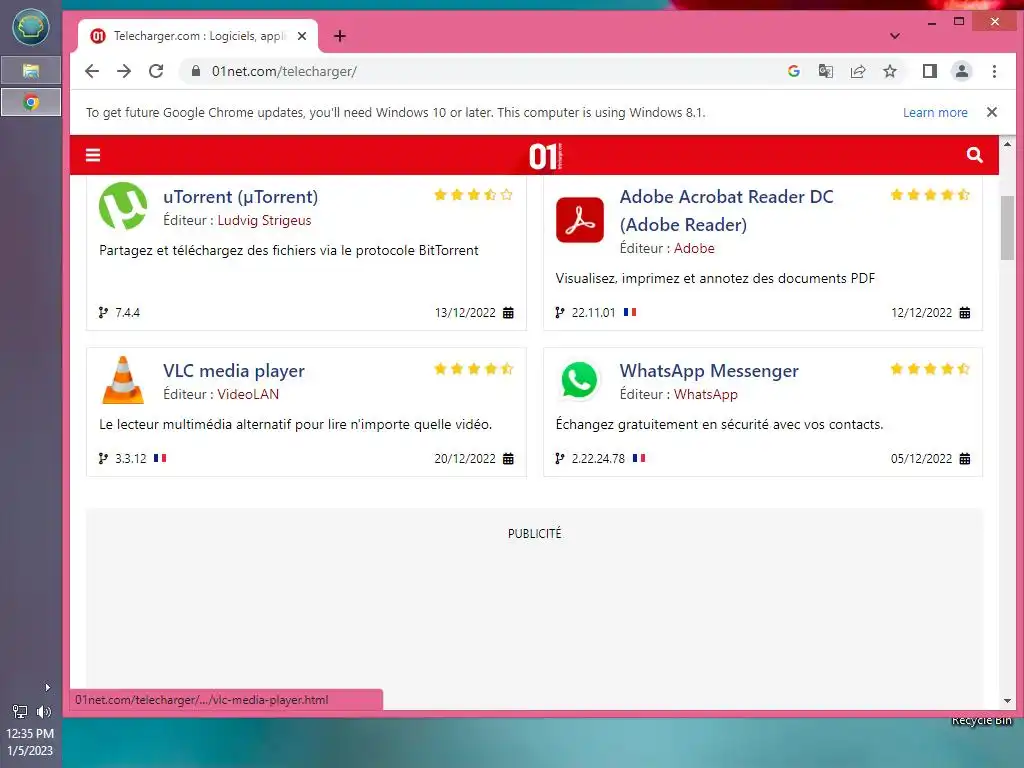
Task: Open the Adobe Acrobat Reader icon
Action: point(580,219)
